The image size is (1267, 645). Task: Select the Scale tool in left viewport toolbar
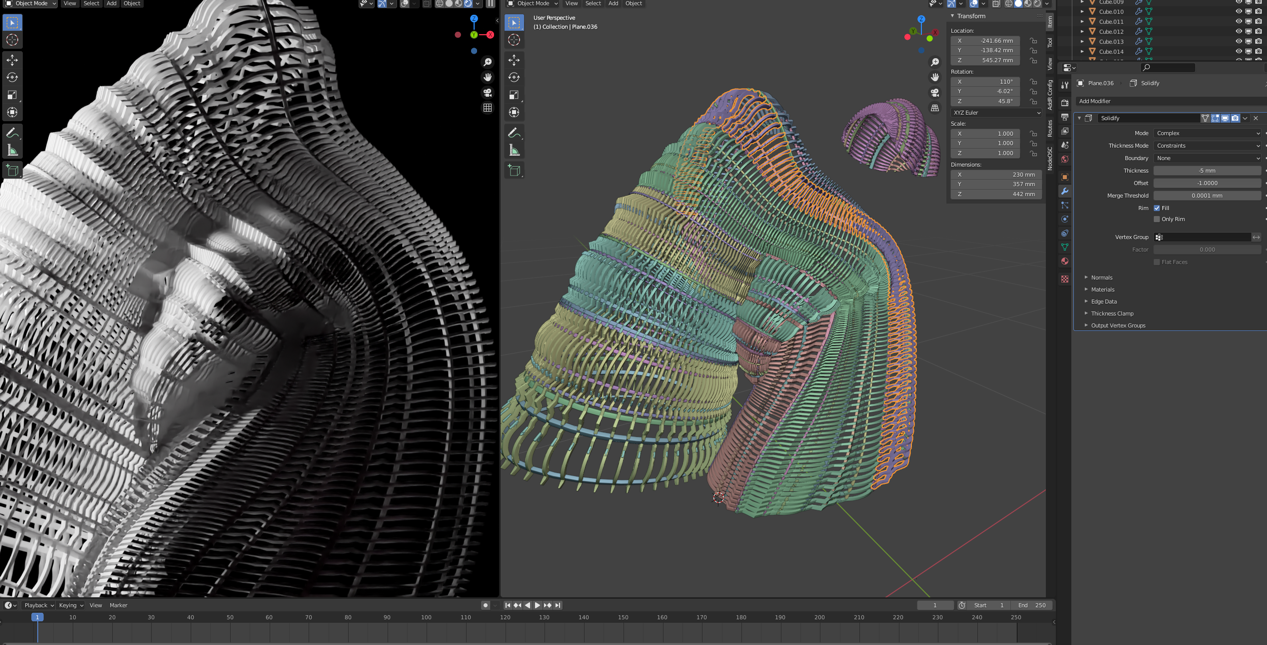(12, 95)
